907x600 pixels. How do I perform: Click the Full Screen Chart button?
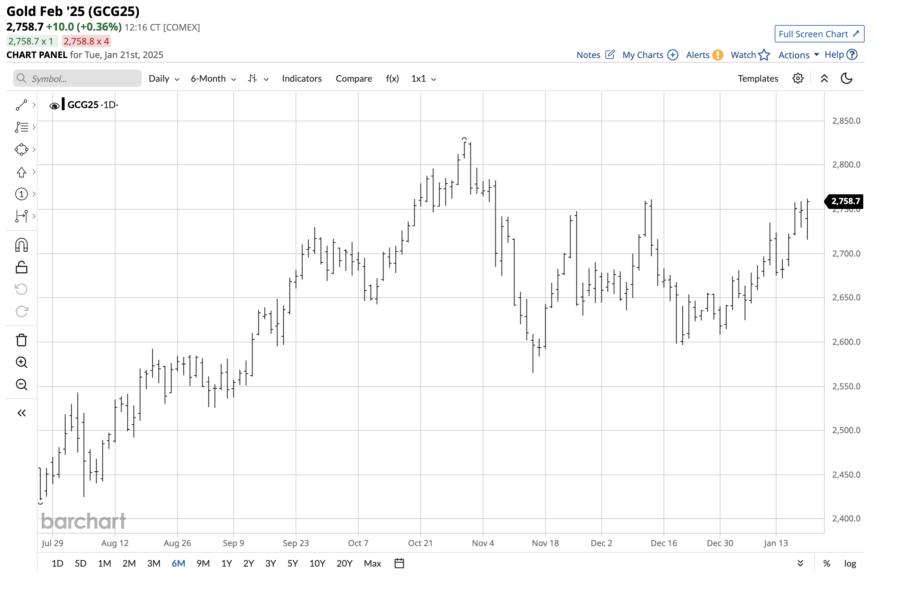(x=818, y=34)
